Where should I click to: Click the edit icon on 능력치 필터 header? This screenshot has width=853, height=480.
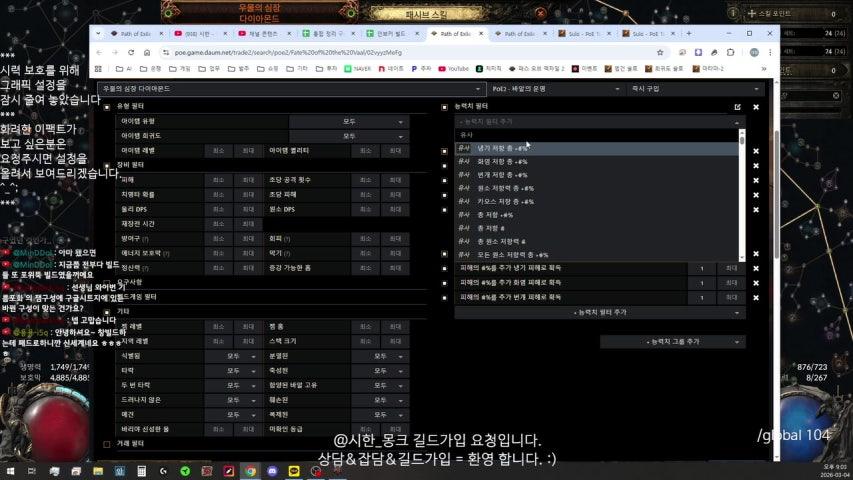738,107
